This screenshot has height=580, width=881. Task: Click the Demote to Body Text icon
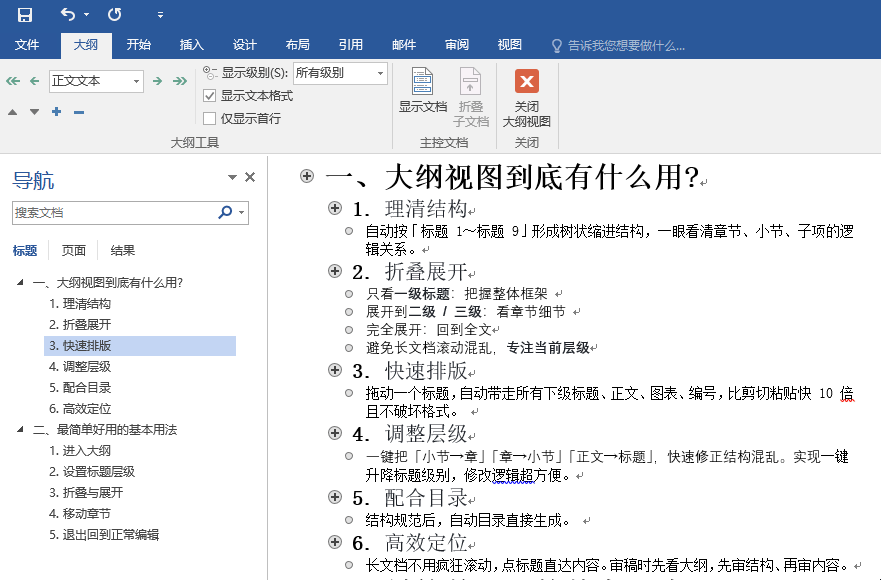181,81
